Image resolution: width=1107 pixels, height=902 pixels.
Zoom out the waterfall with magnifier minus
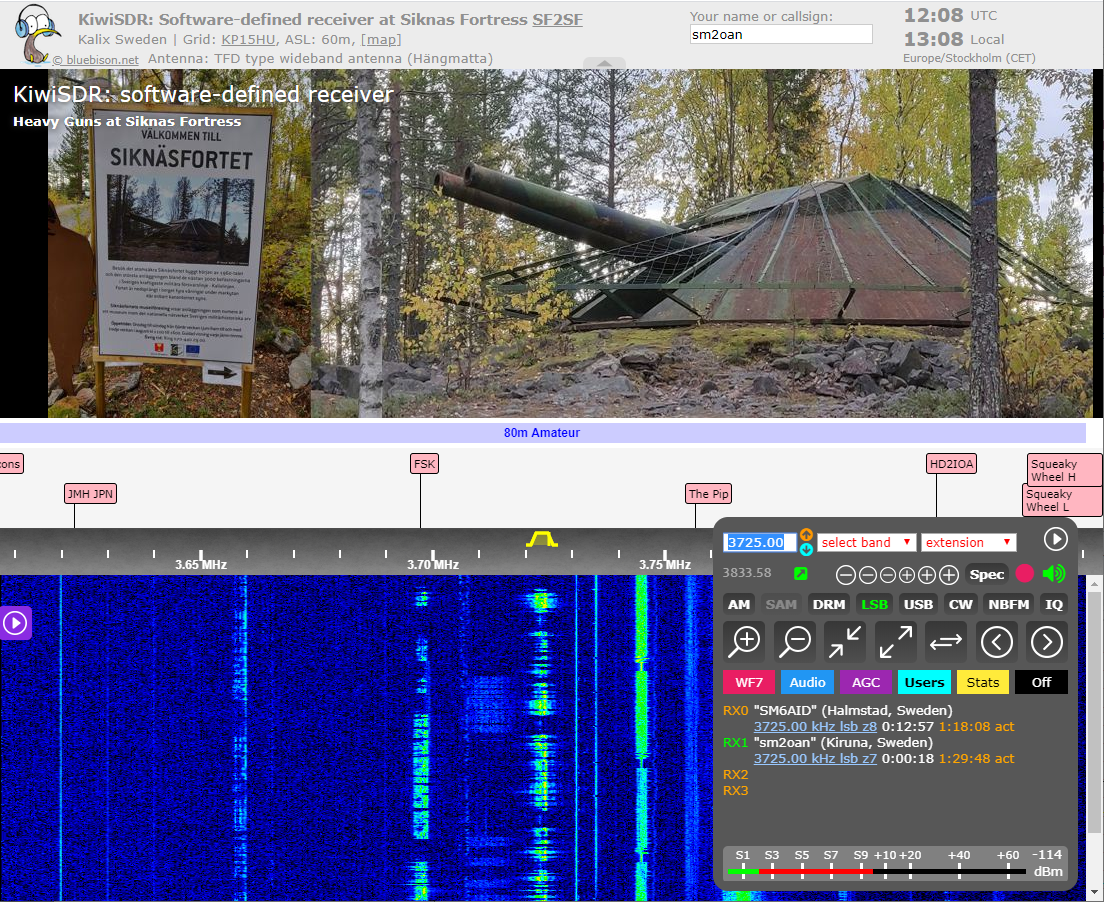796,642
